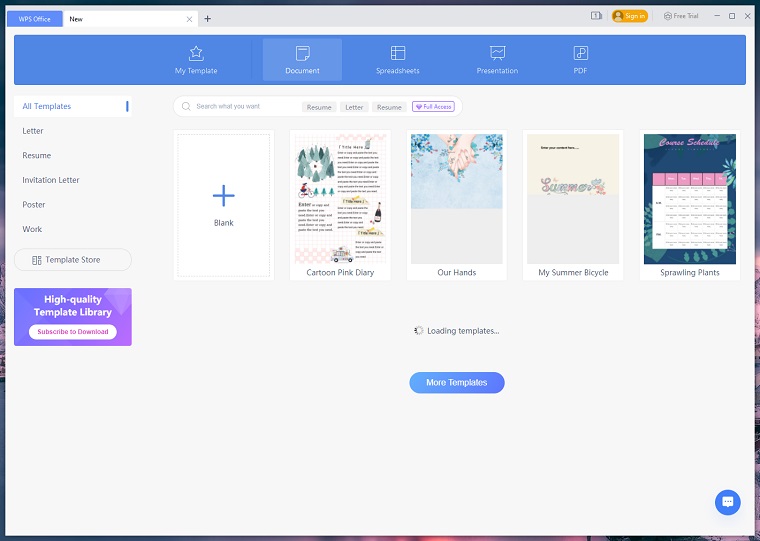Image resolution: width=760 pixels, height=541 pixels.
Task: Open the My Summer Bicycle template
Action: point(573,205)
